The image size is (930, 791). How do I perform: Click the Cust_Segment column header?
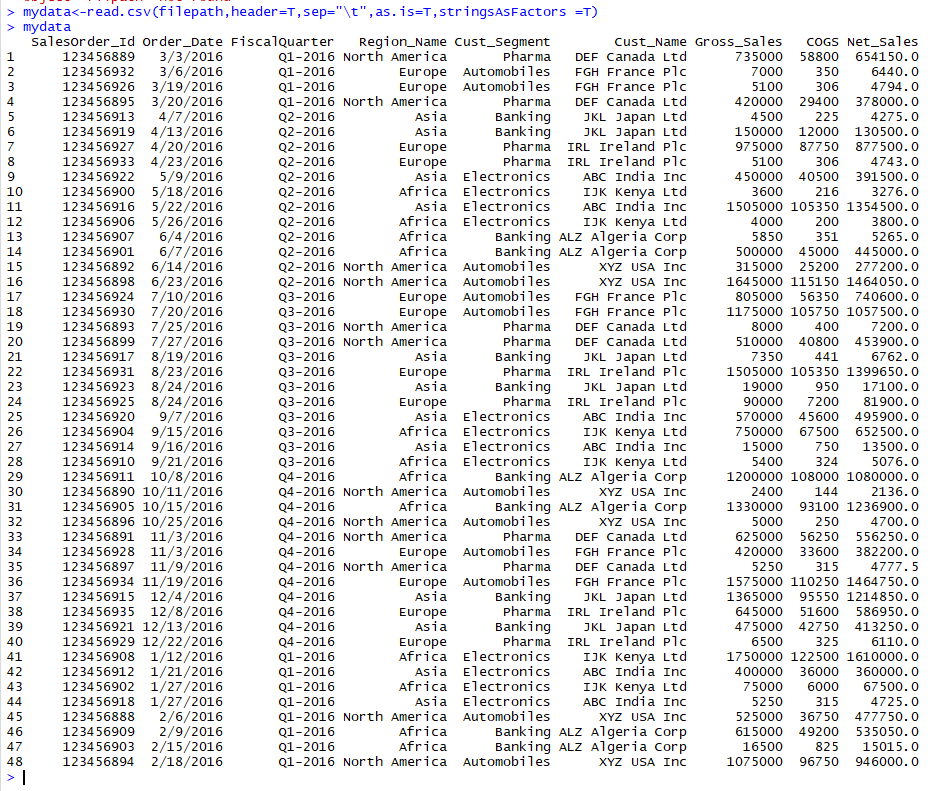[501, 41]
